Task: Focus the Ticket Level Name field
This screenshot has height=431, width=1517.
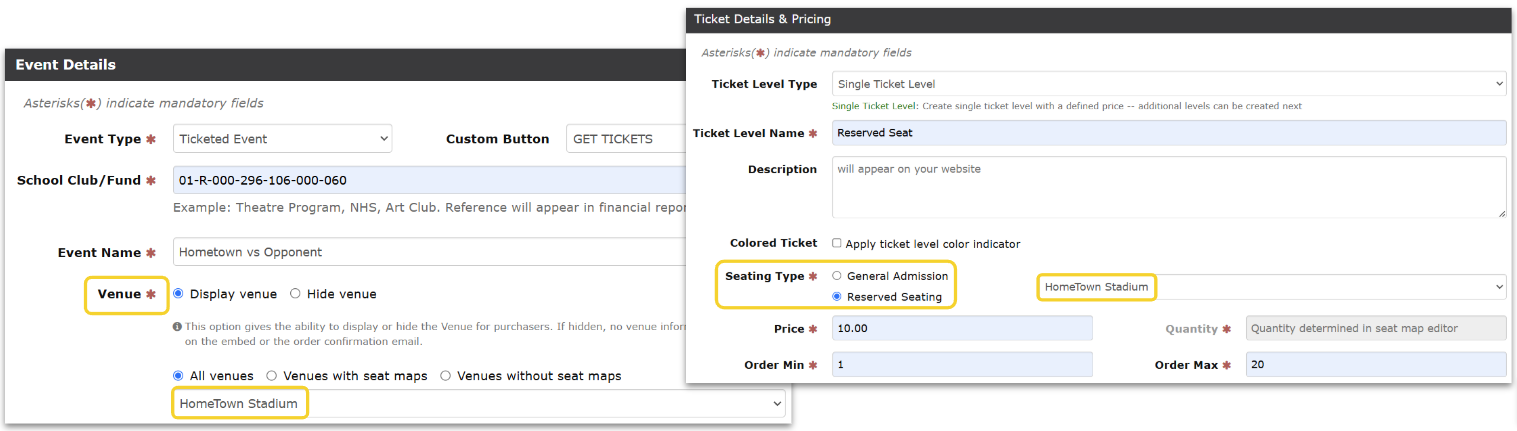Action: click(x=1168, y=133)
